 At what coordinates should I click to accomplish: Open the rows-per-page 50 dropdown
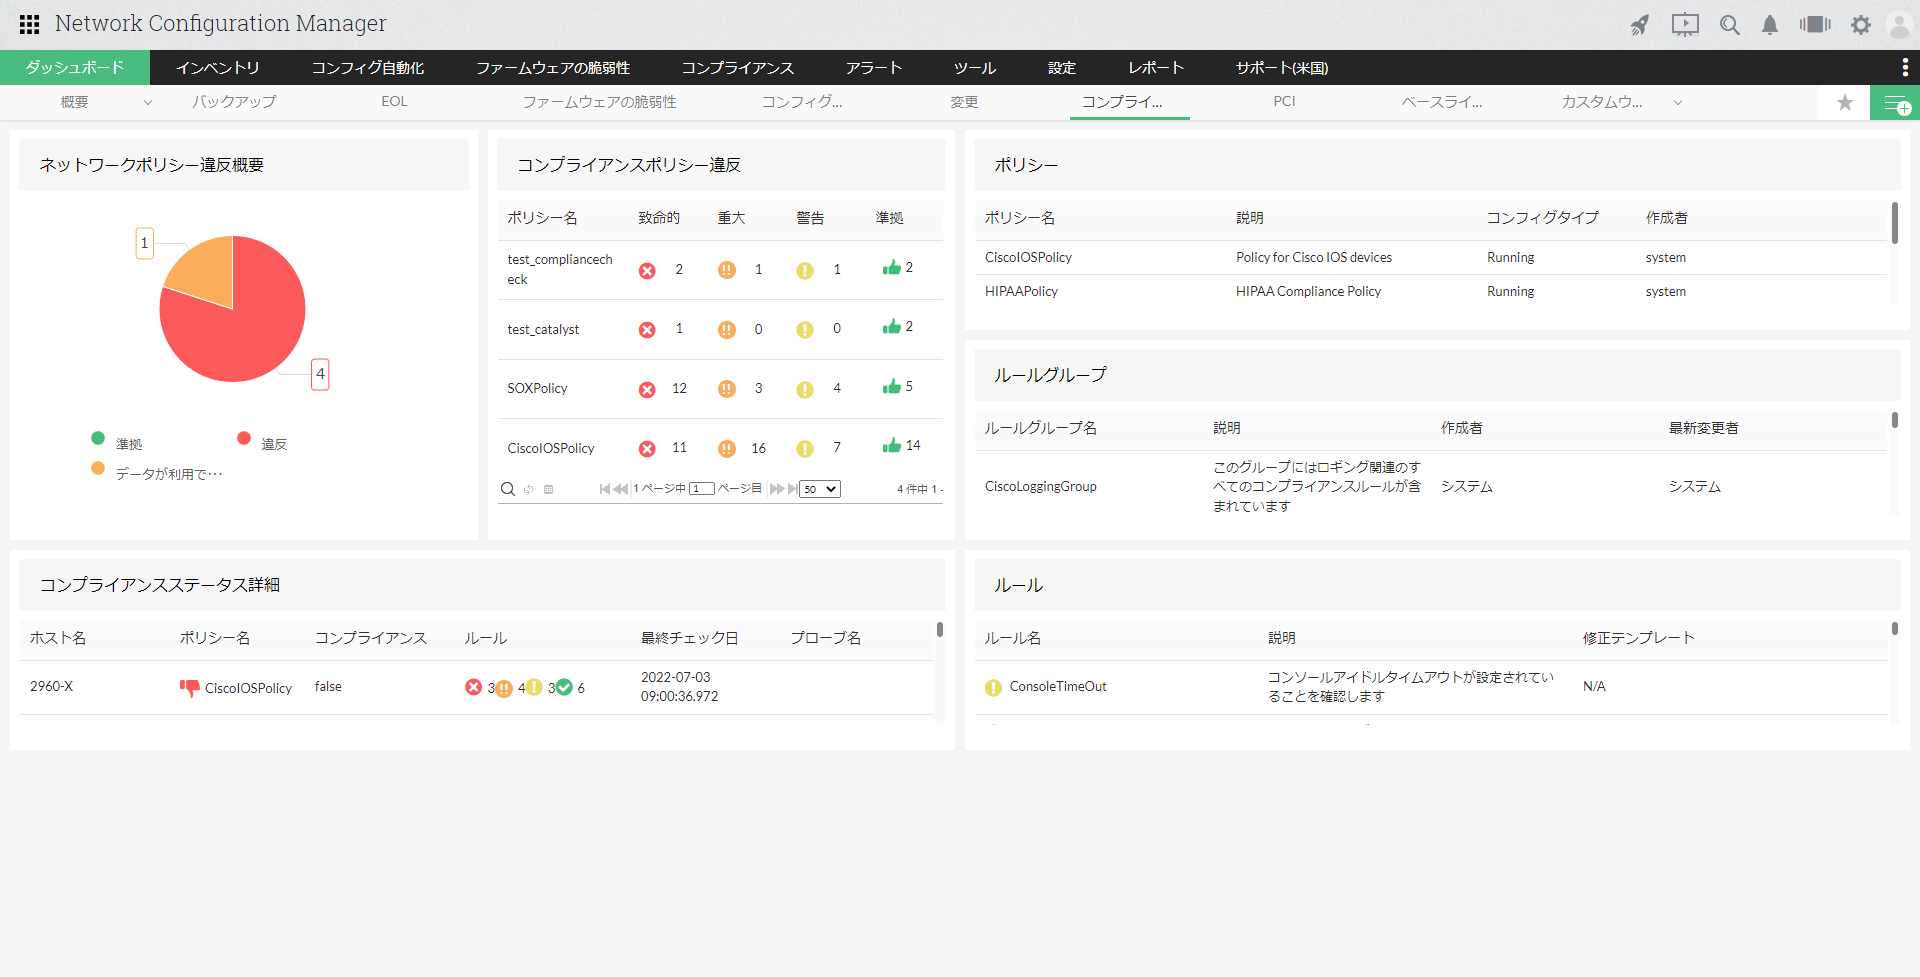(x=820, y=489)
